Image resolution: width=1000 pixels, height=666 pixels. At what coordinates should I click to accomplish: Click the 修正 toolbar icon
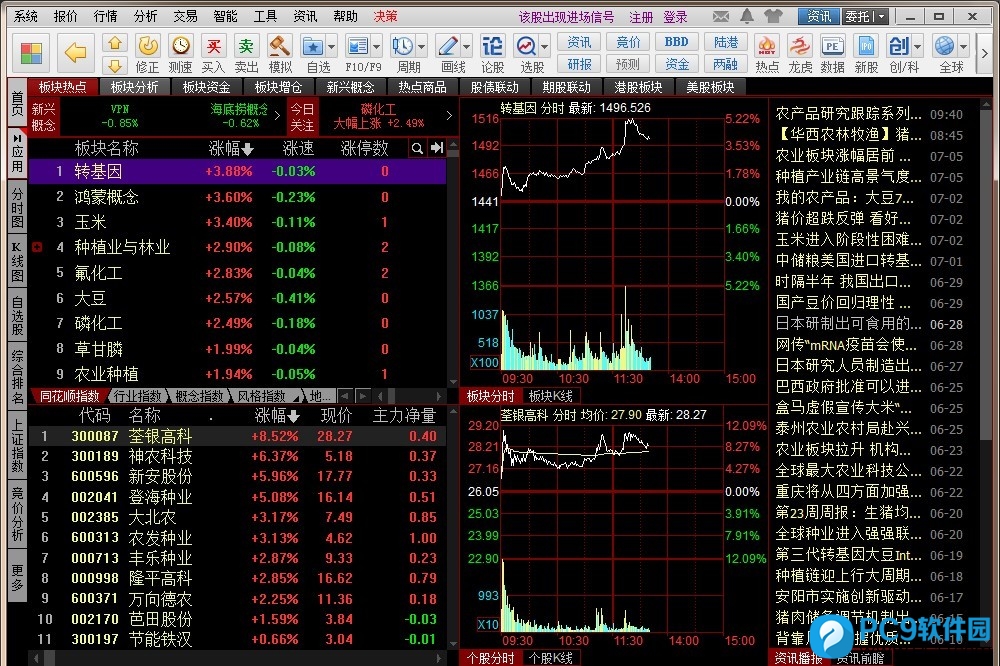click(147, 54)
